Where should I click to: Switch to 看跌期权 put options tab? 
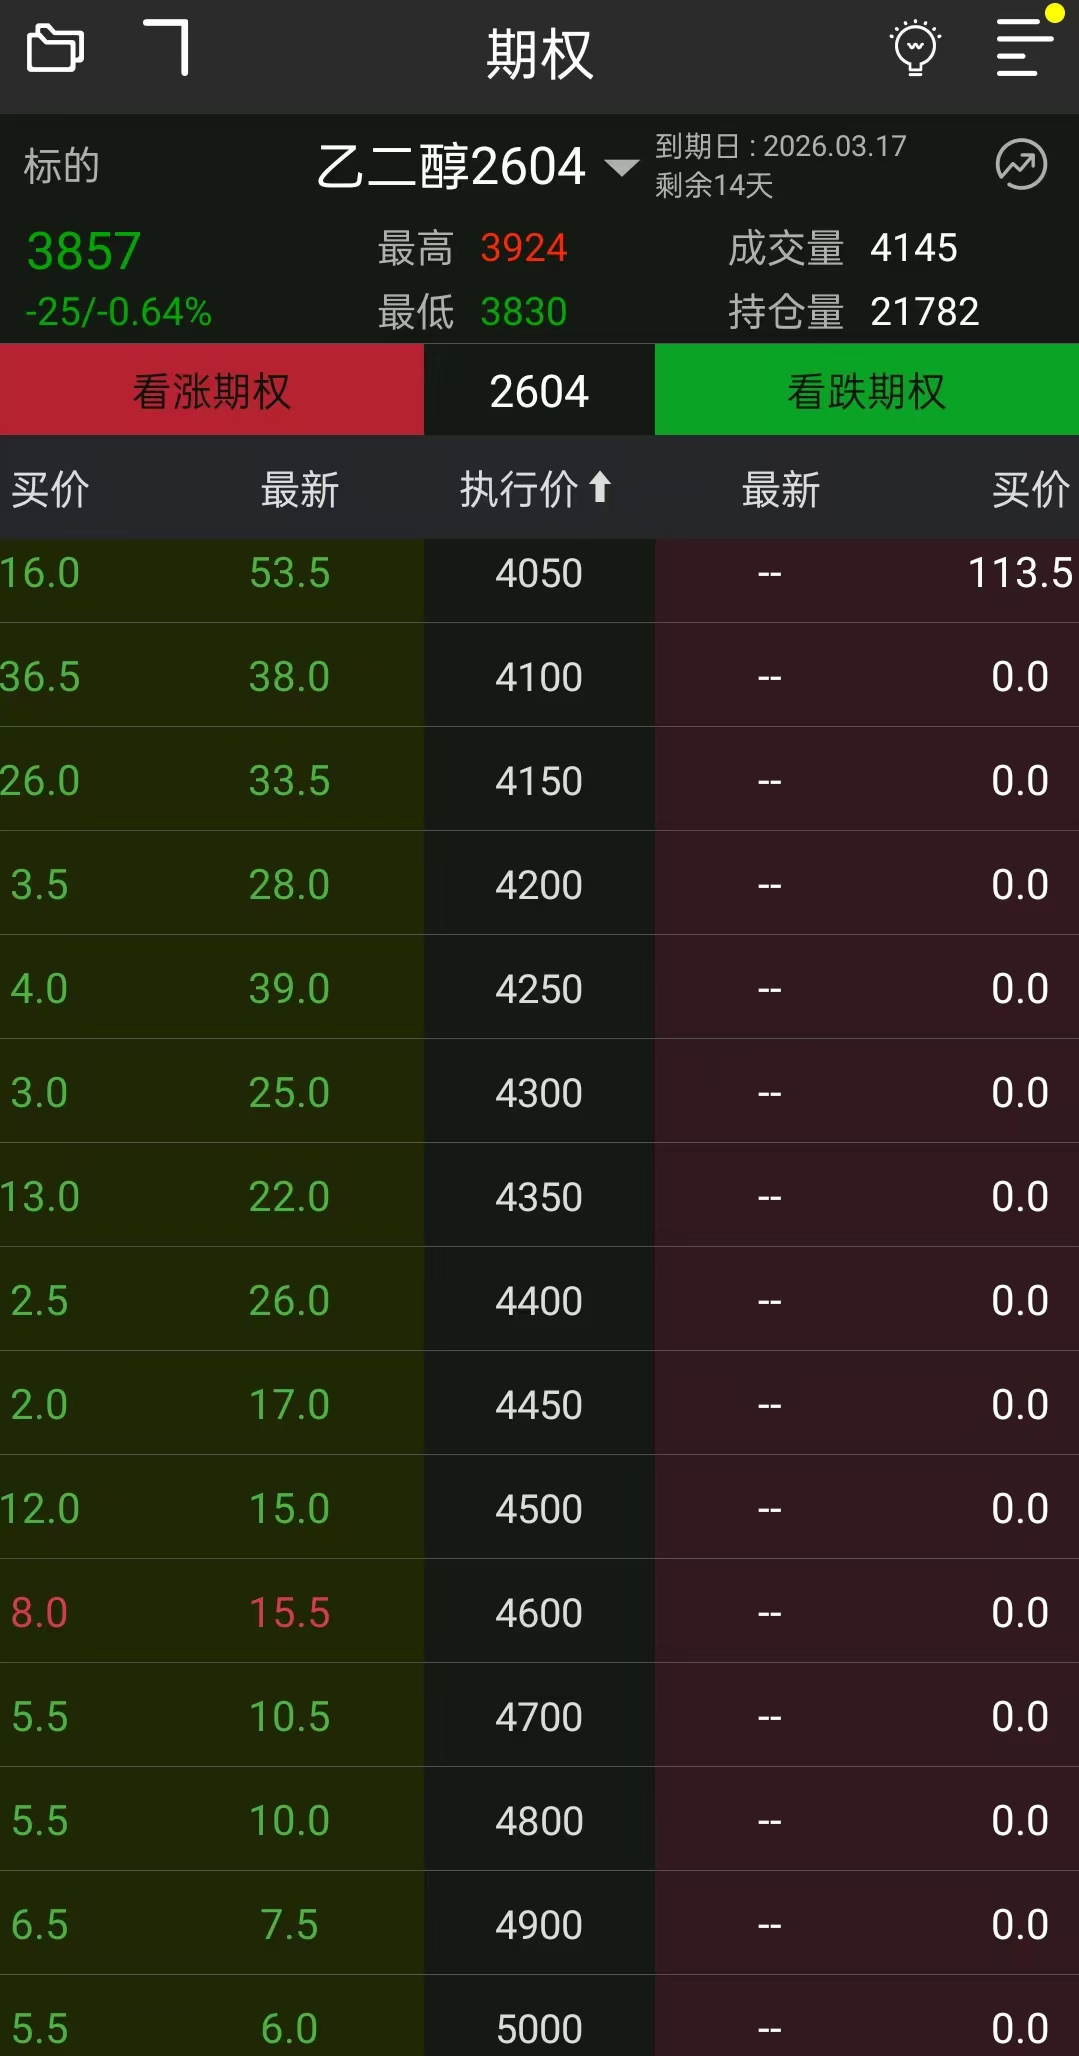click(x=866, y=391)
